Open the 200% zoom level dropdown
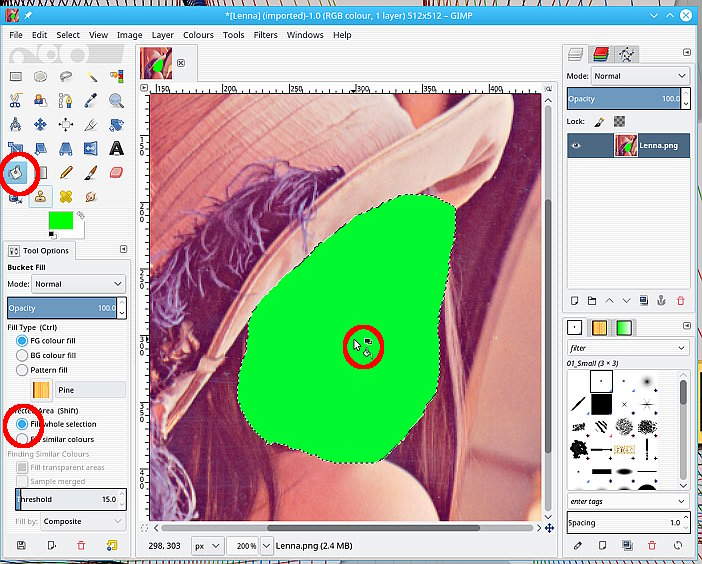 [x=266, y=546]
